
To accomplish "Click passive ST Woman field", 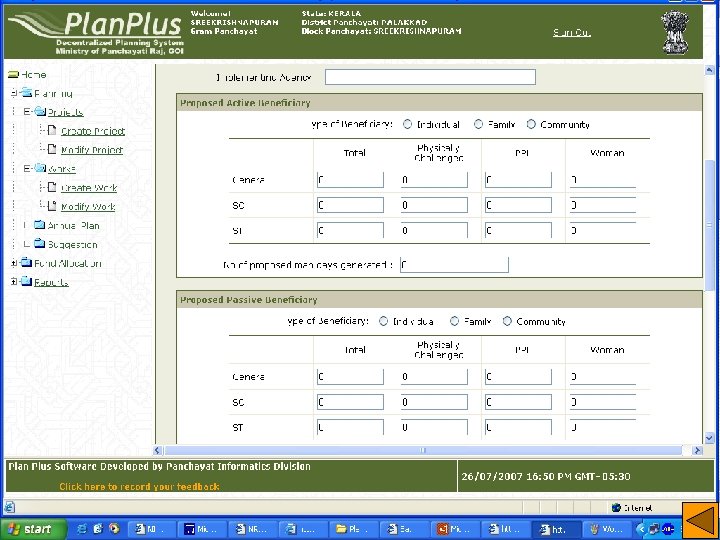I will [603, 427].
